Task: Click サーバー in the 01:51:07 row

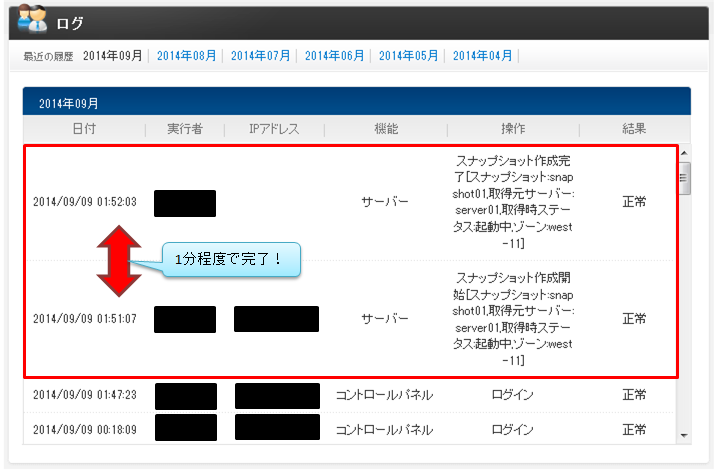Action: point(385,319)
